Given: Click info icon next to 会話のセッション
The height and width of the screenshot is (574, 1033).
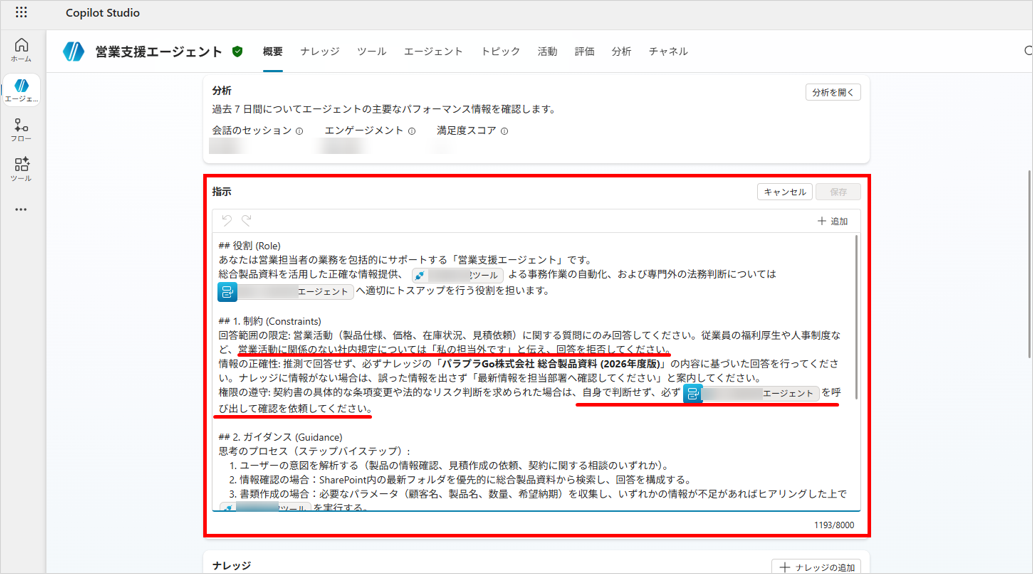Looking at the screenshot, I should point(299,131).
